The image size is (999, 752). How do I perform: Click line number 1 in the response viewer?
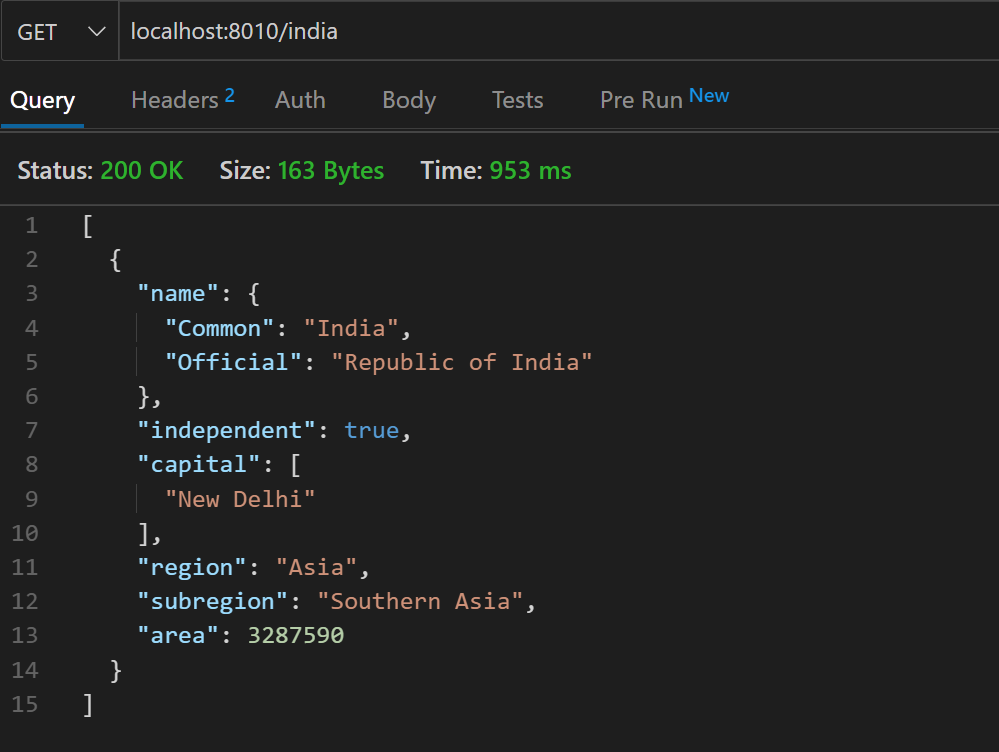pyautogui.click(x=31, y=225)
